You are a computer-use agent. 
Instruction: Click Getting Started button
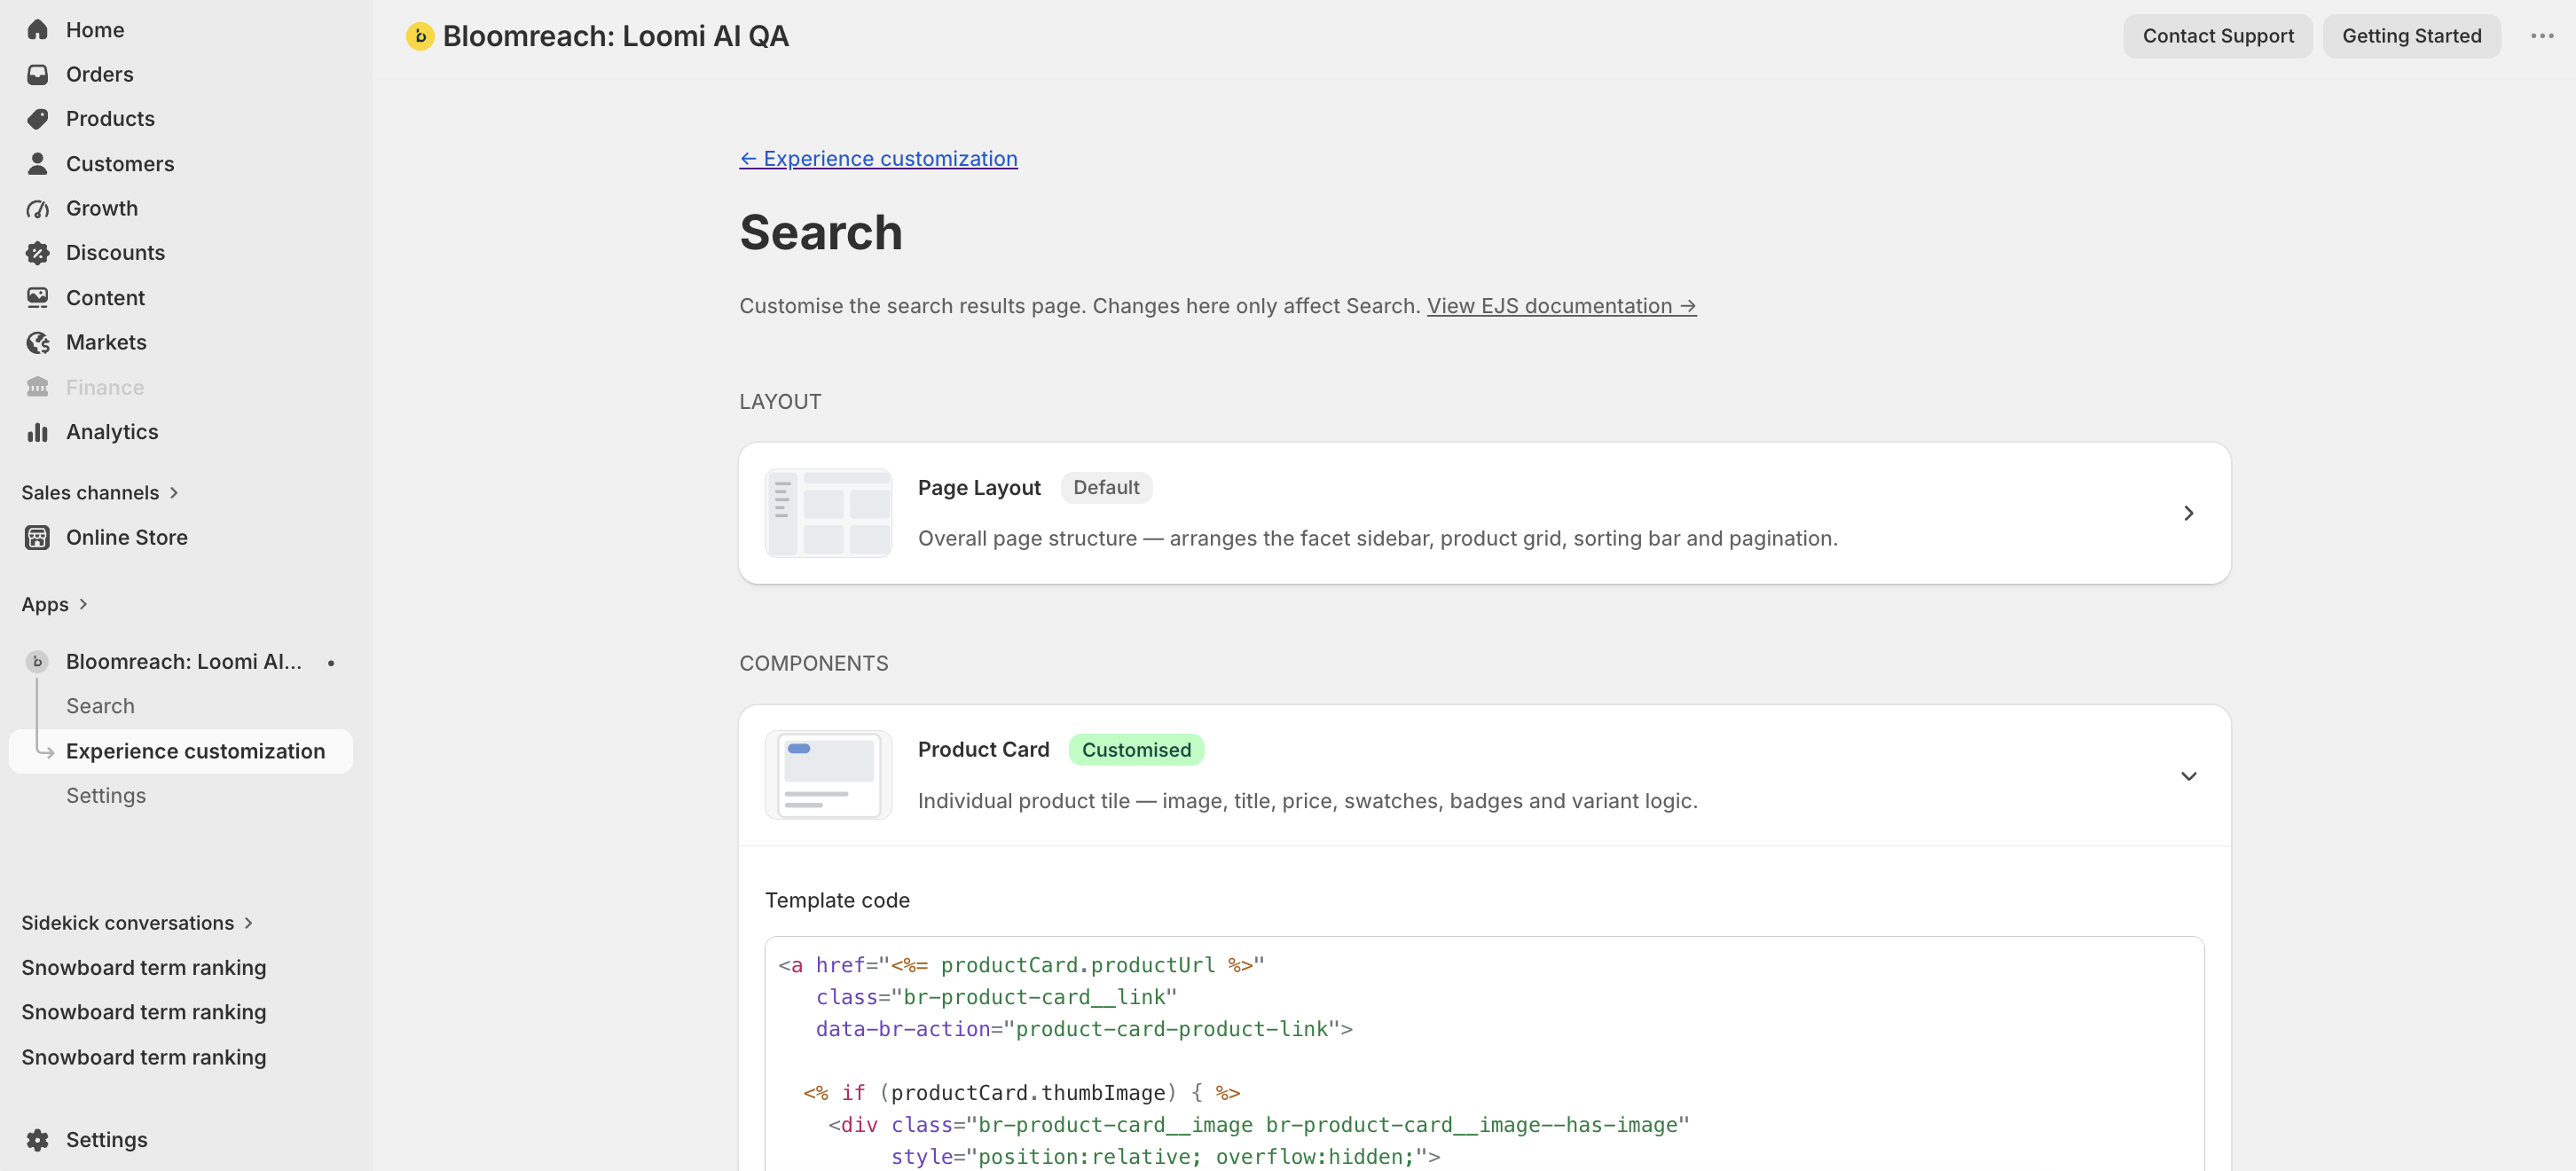[x=2411, y=36]
